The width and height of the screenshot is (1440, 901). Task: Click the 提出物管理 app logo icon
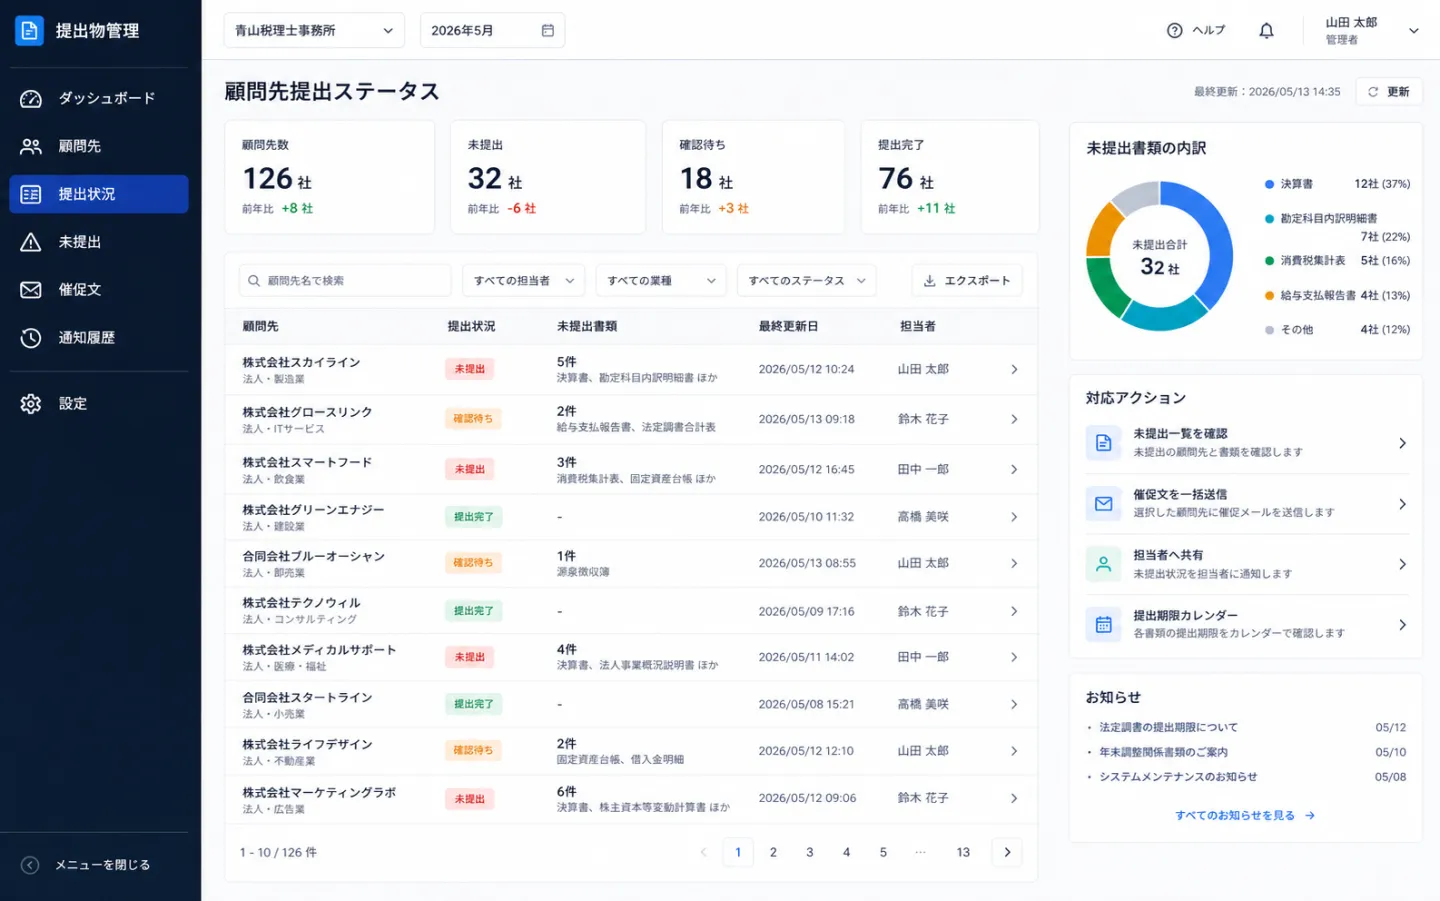tap(29, 31)
